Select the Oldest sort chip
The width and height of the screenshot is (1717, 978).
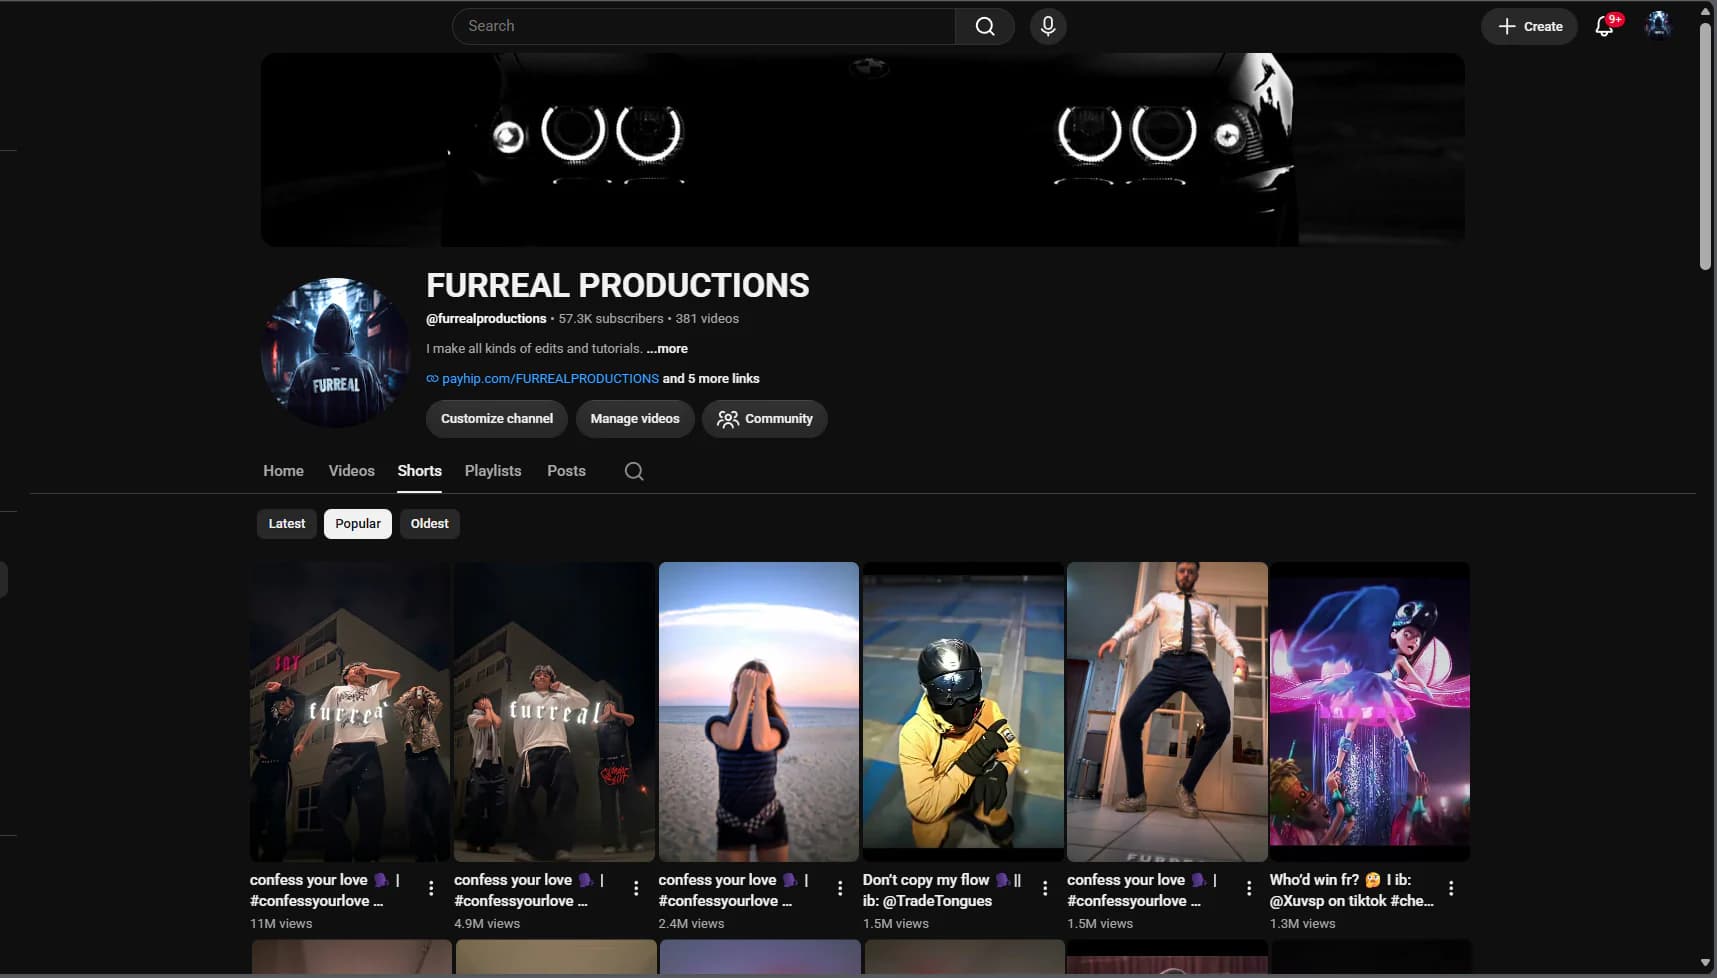coord(430,524)
